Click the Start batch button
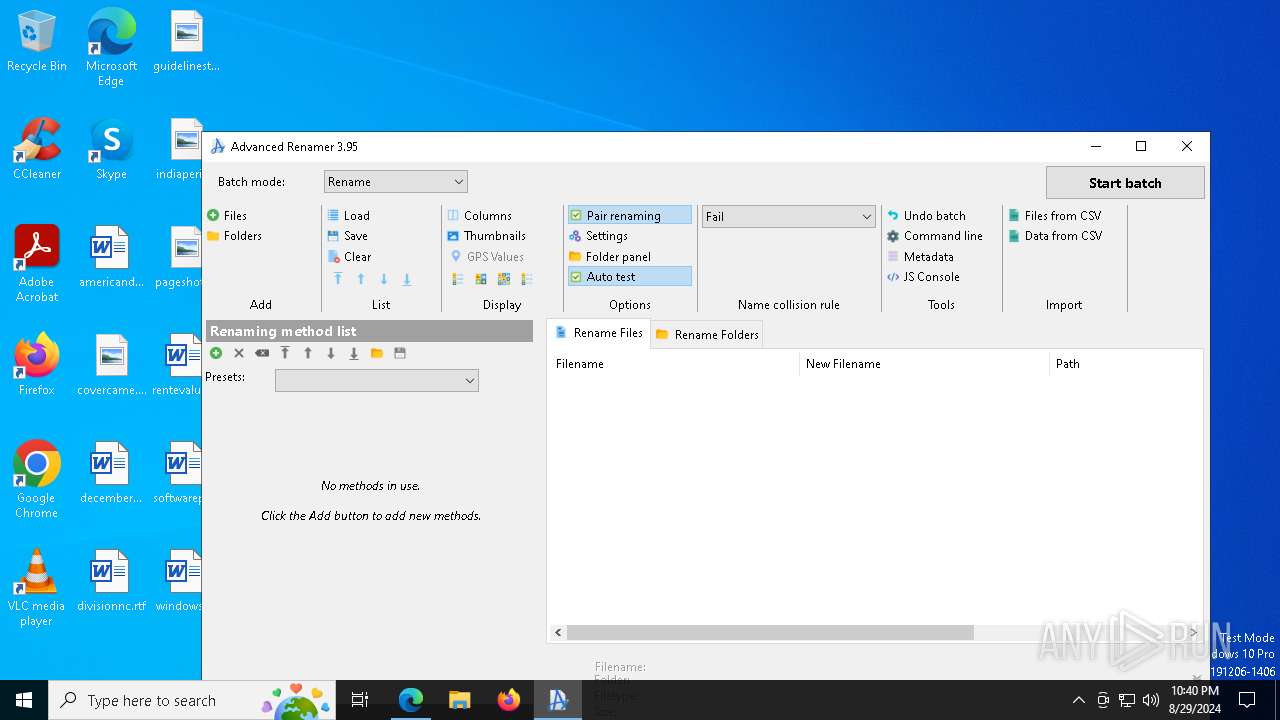Image resolution: width=1280 pixels, height=720 pixels. tap(1125, 183)
